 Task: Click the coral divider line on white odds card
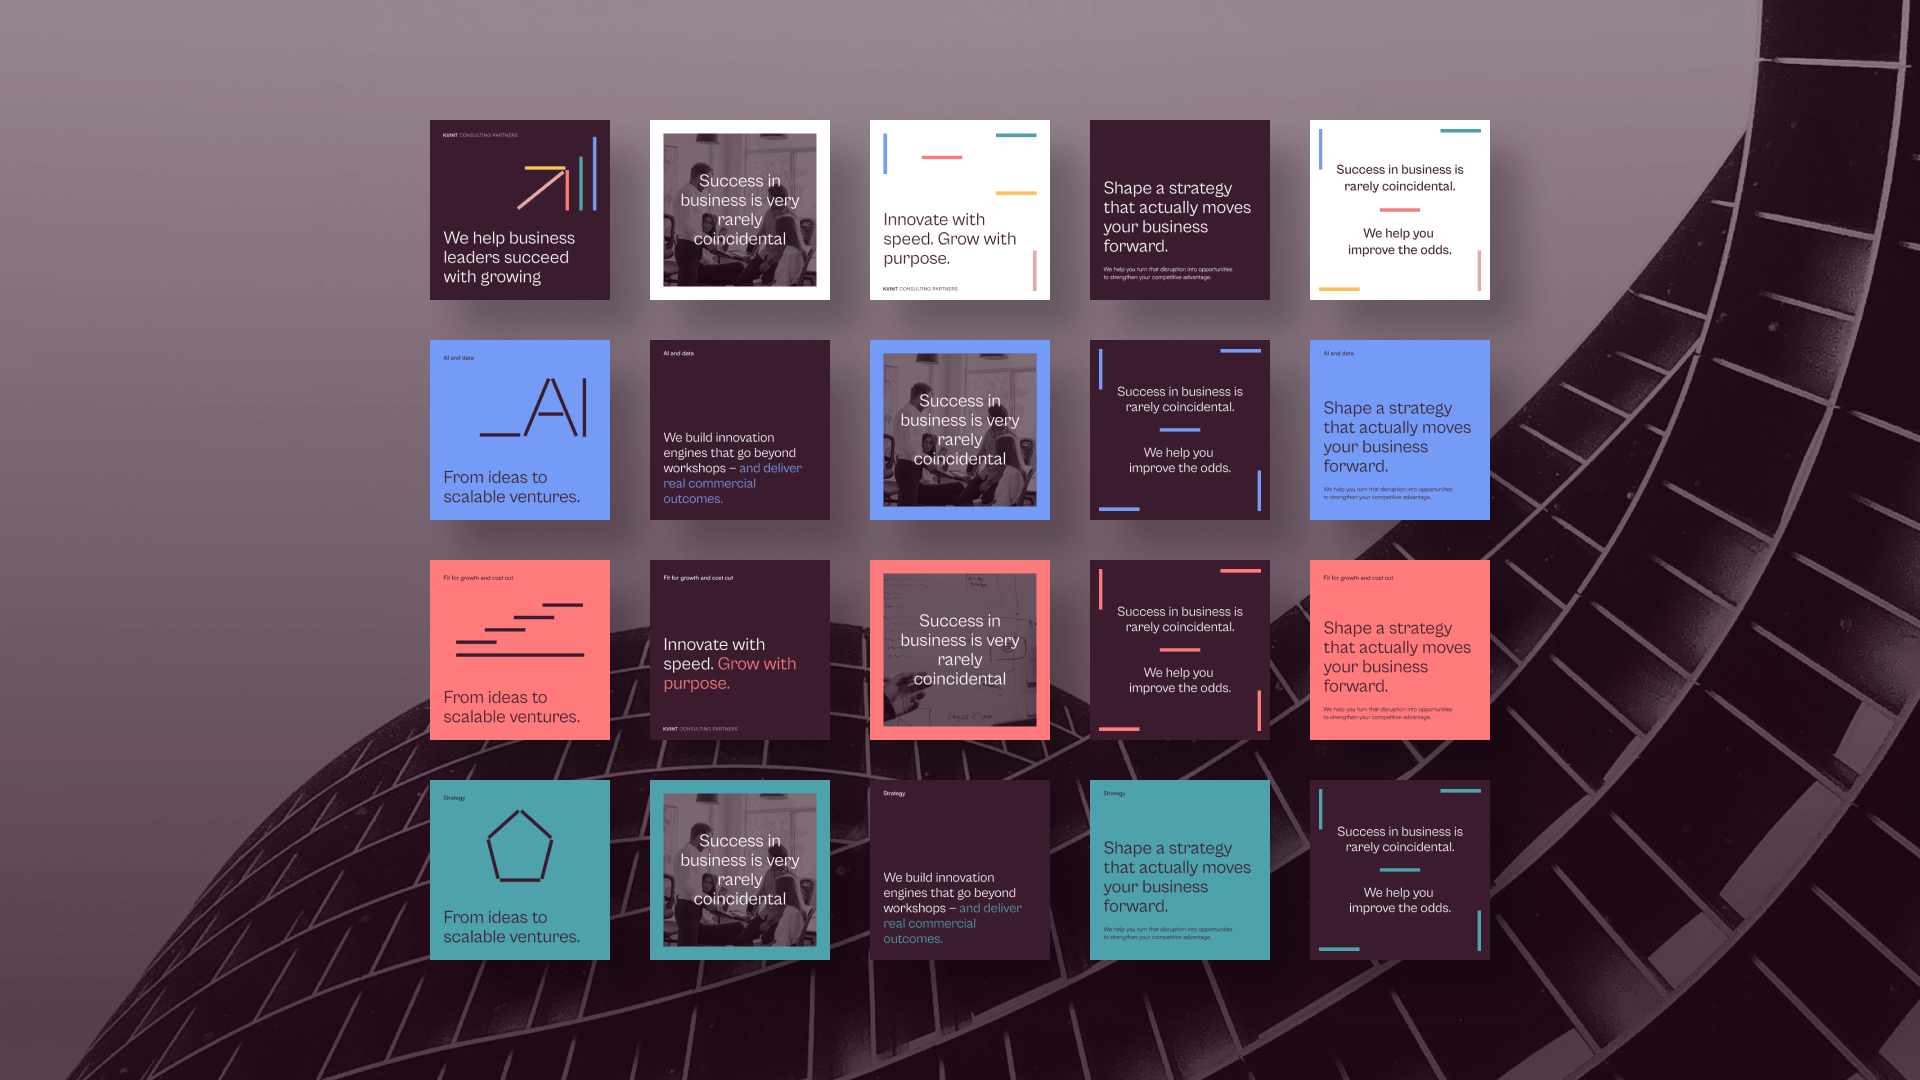tap(1399, 210)
